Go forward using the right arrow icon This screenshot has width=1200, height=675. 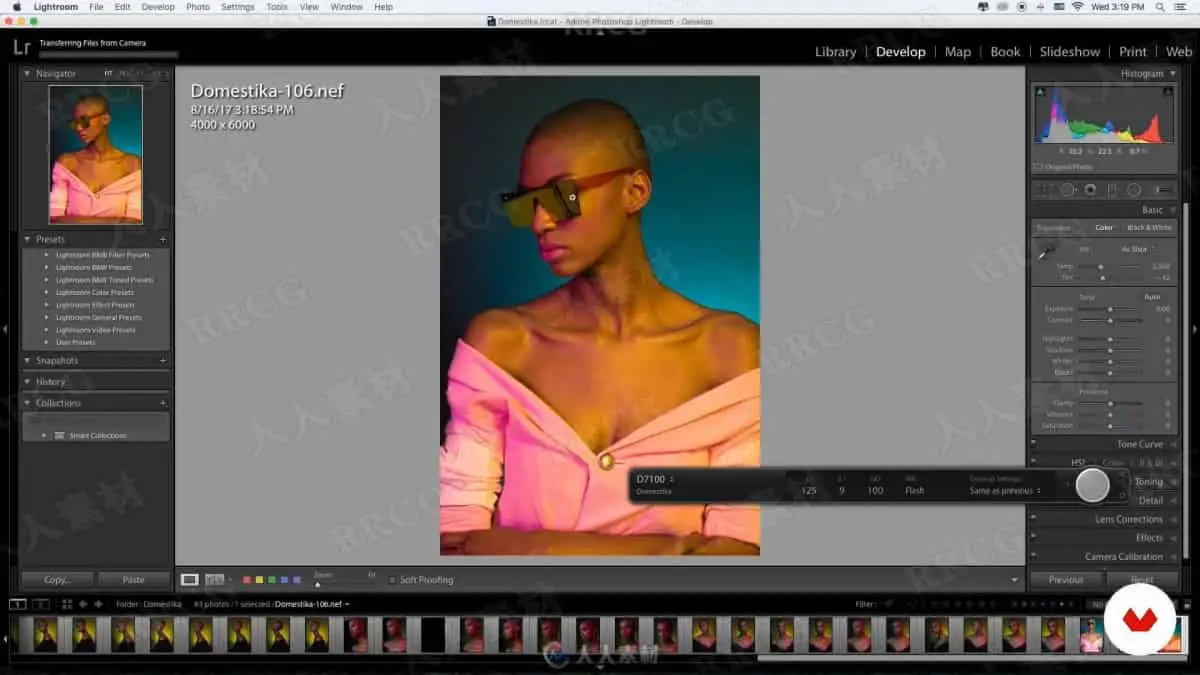98,604
